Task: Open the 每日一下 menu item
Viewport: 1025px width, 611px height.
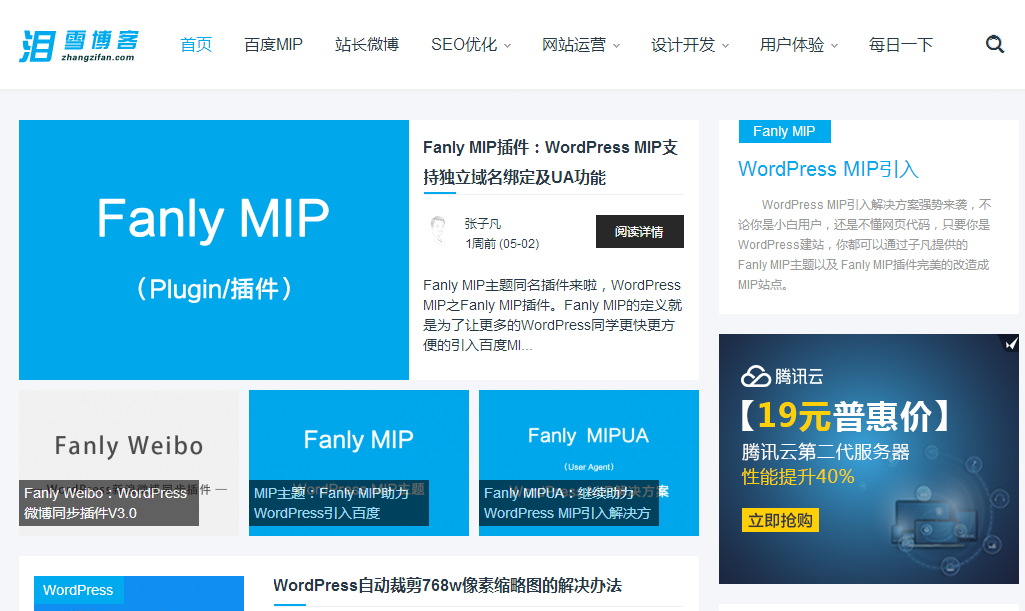Action: coord(901,44)
